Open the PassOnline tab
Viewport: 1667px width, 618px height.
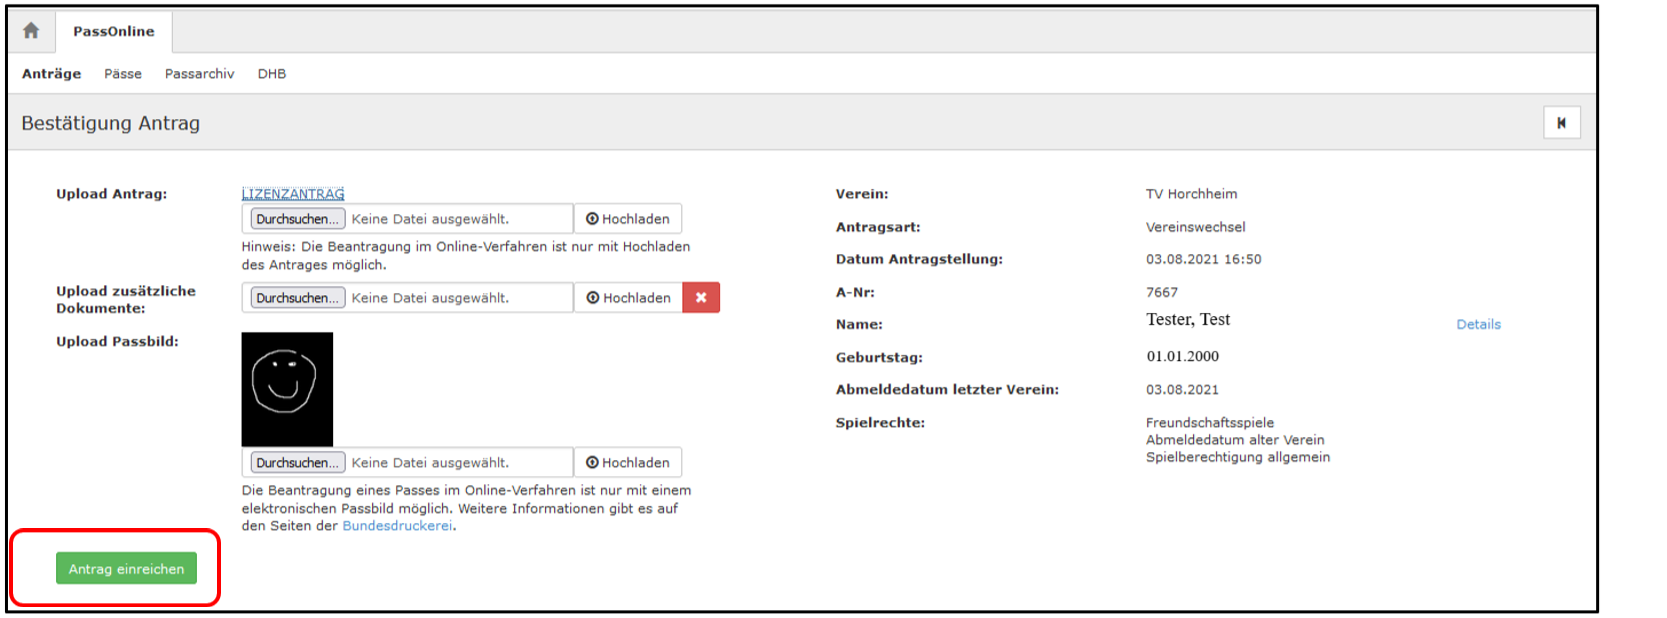coord(114,32)
